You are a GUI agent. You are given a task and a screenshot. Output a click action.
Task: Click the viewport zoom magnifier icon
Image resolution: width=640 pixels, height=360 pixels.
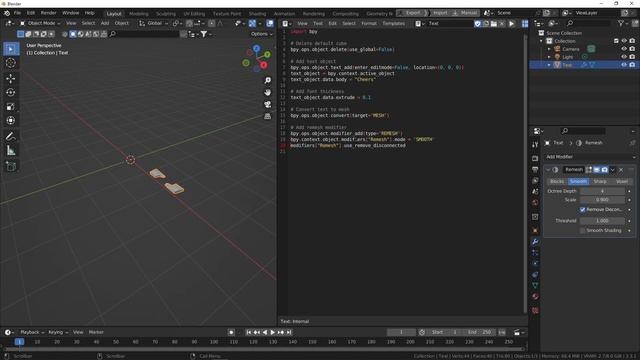pos(267,80)
